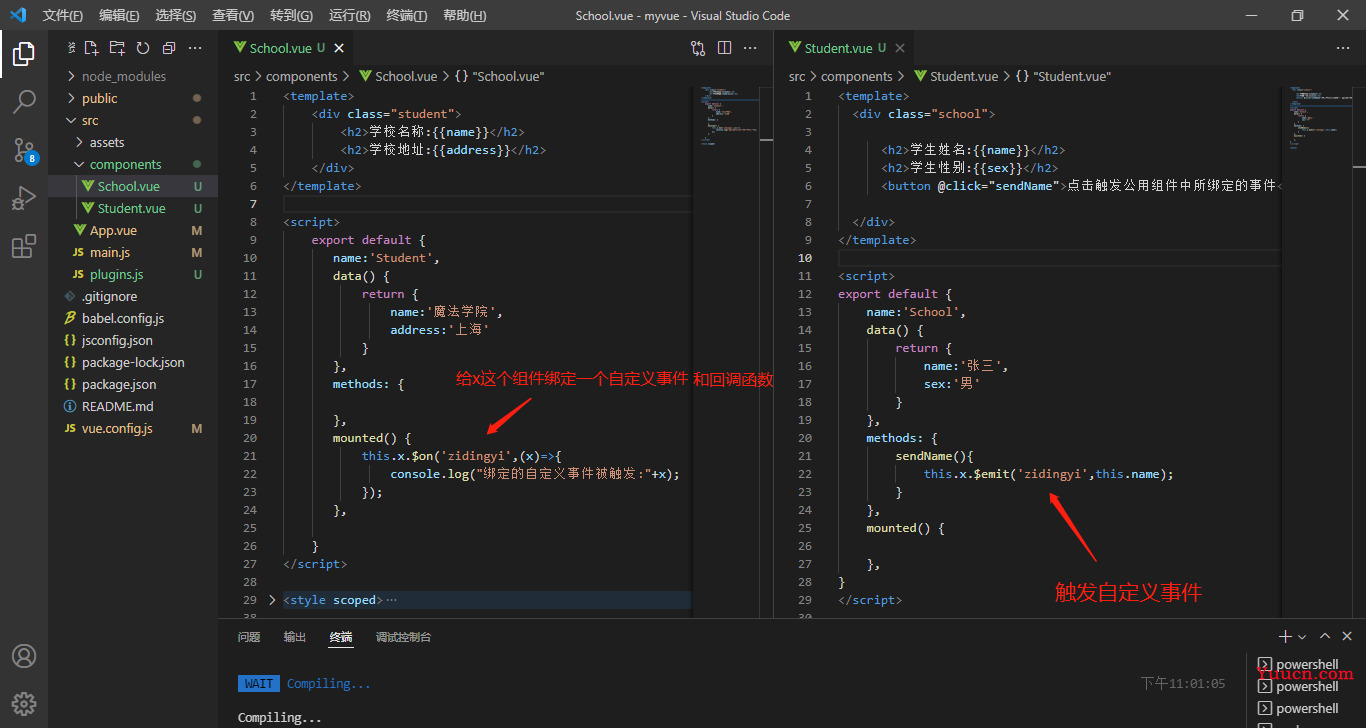This screenshot has height=728, width=1366.
Task: Open the 选择(S) menu
Action: tap(176, 15)
